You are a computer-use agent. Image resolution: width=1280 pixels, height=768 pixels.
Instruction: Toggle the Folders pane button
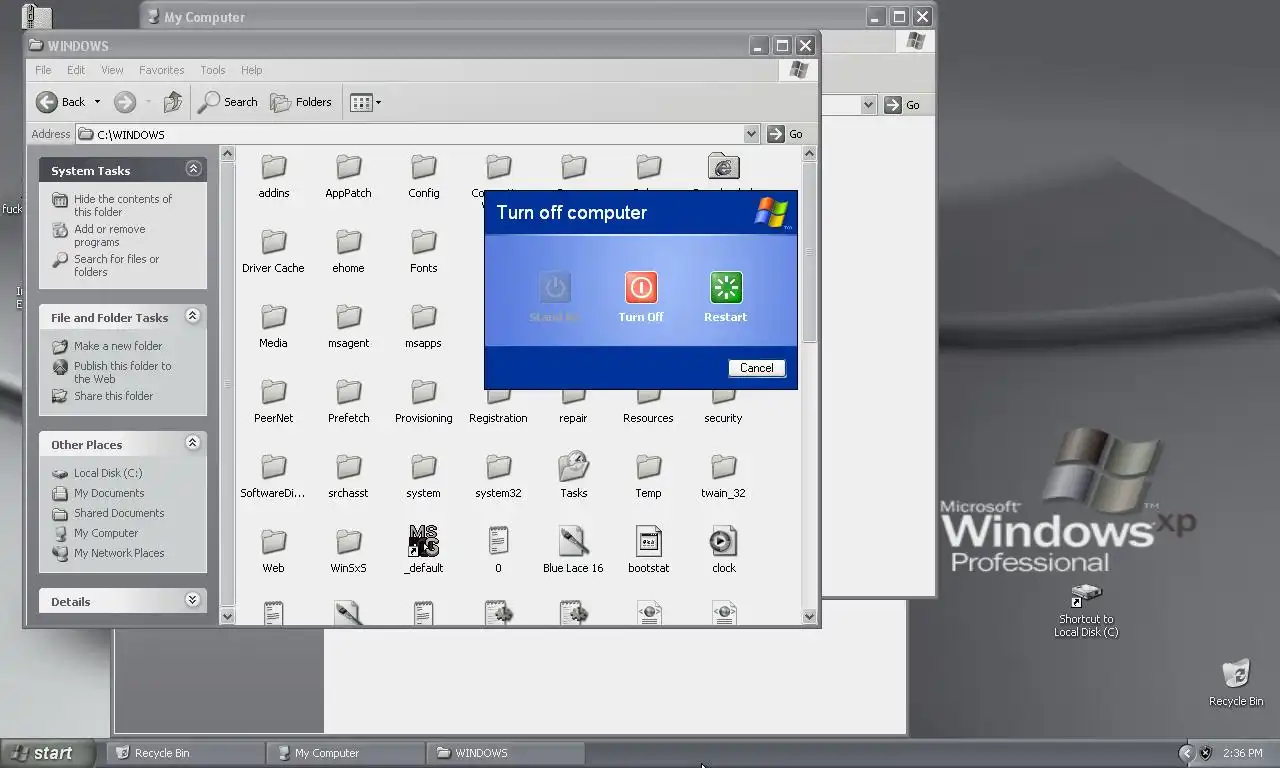(301, 102)
